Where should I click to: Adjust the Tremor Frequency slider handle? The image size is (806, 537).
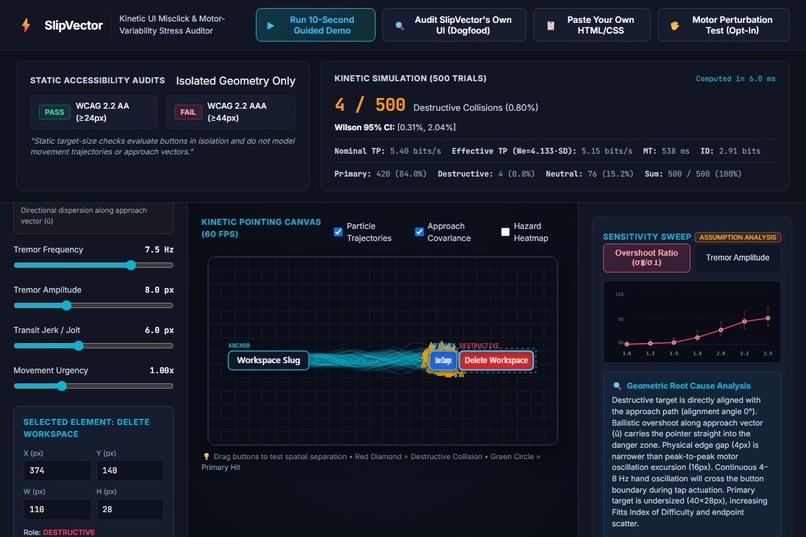click(x=131, y=265)
